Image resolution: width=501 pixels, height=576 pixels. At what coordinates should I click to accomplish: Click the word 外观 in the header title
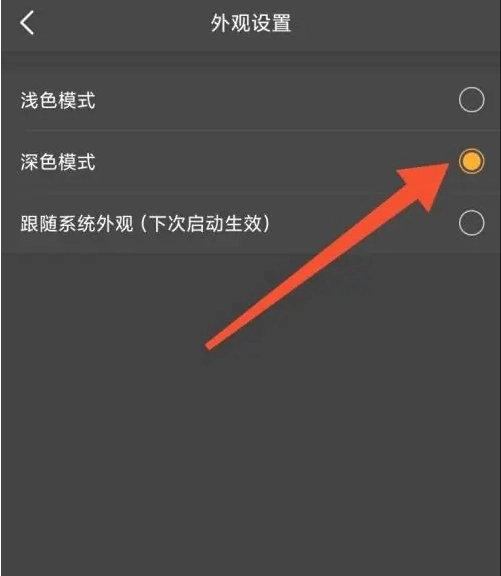click(x=231, y=23)
